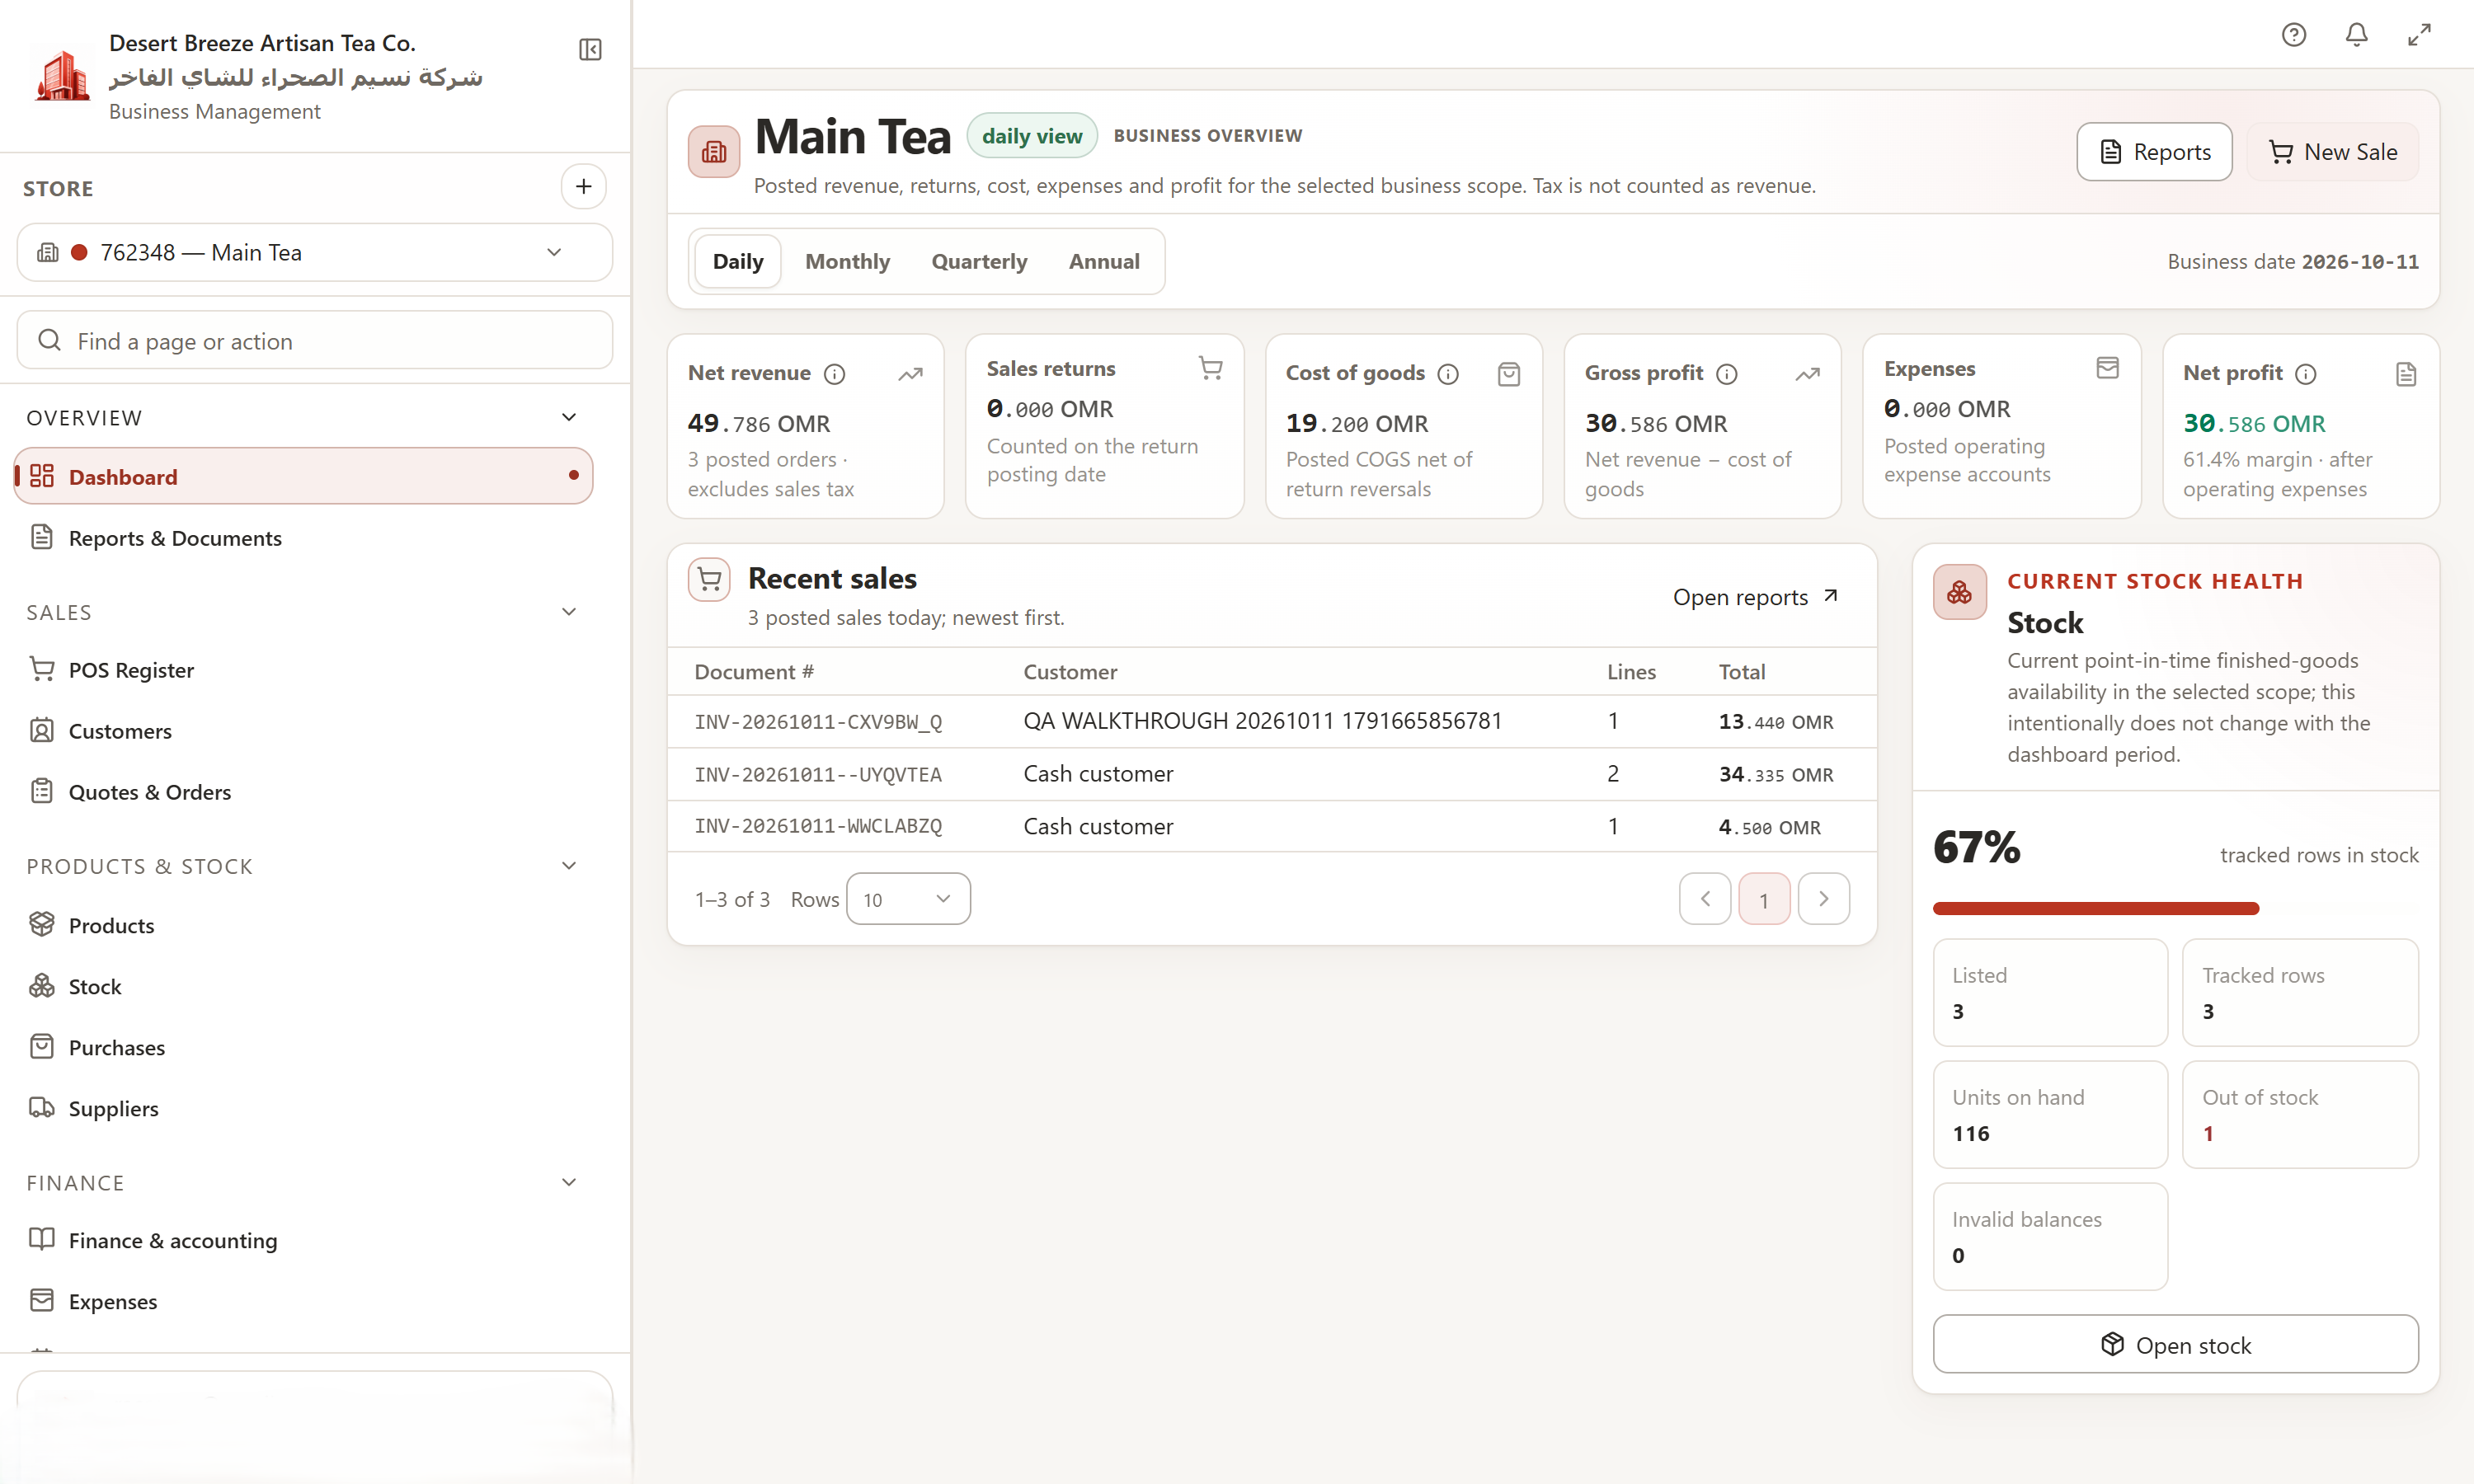
Task: Collapse PRODUCTS & STOCK section
Action: [569, 866]
